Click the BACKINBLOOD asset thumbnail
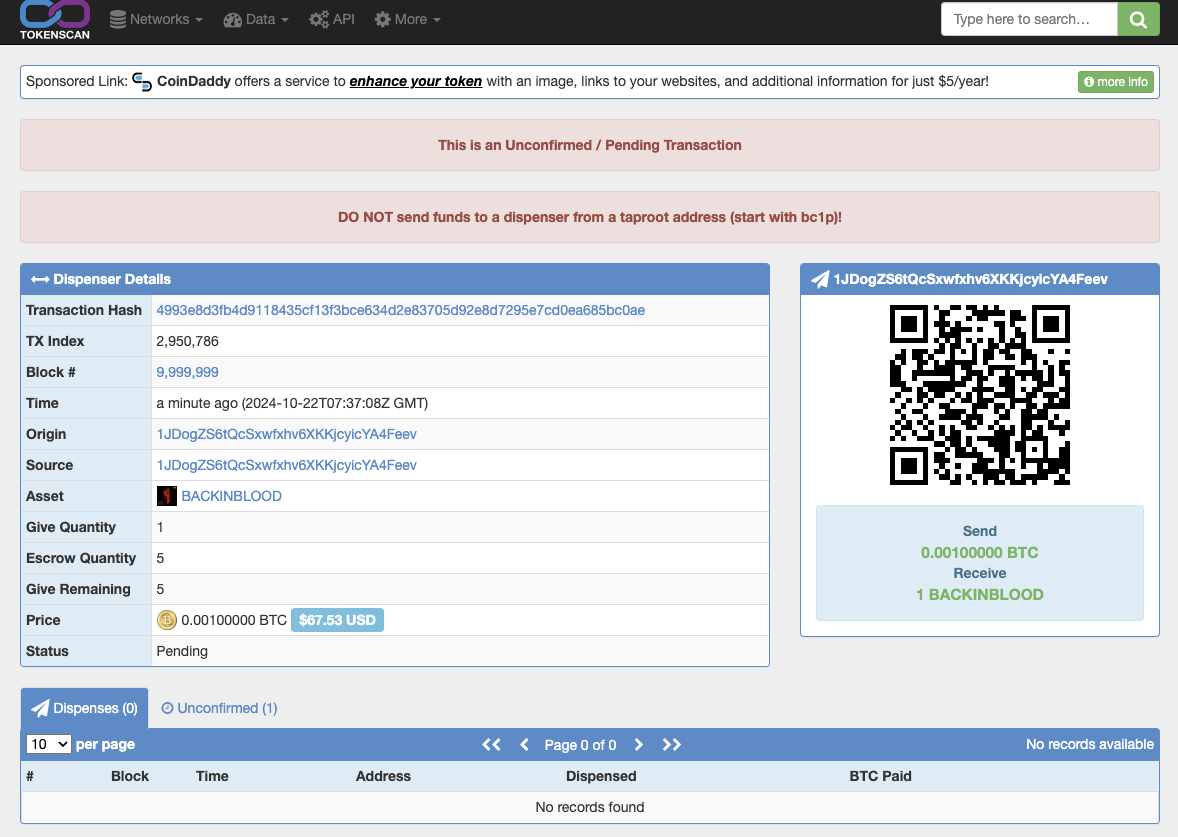 point(166,496)
